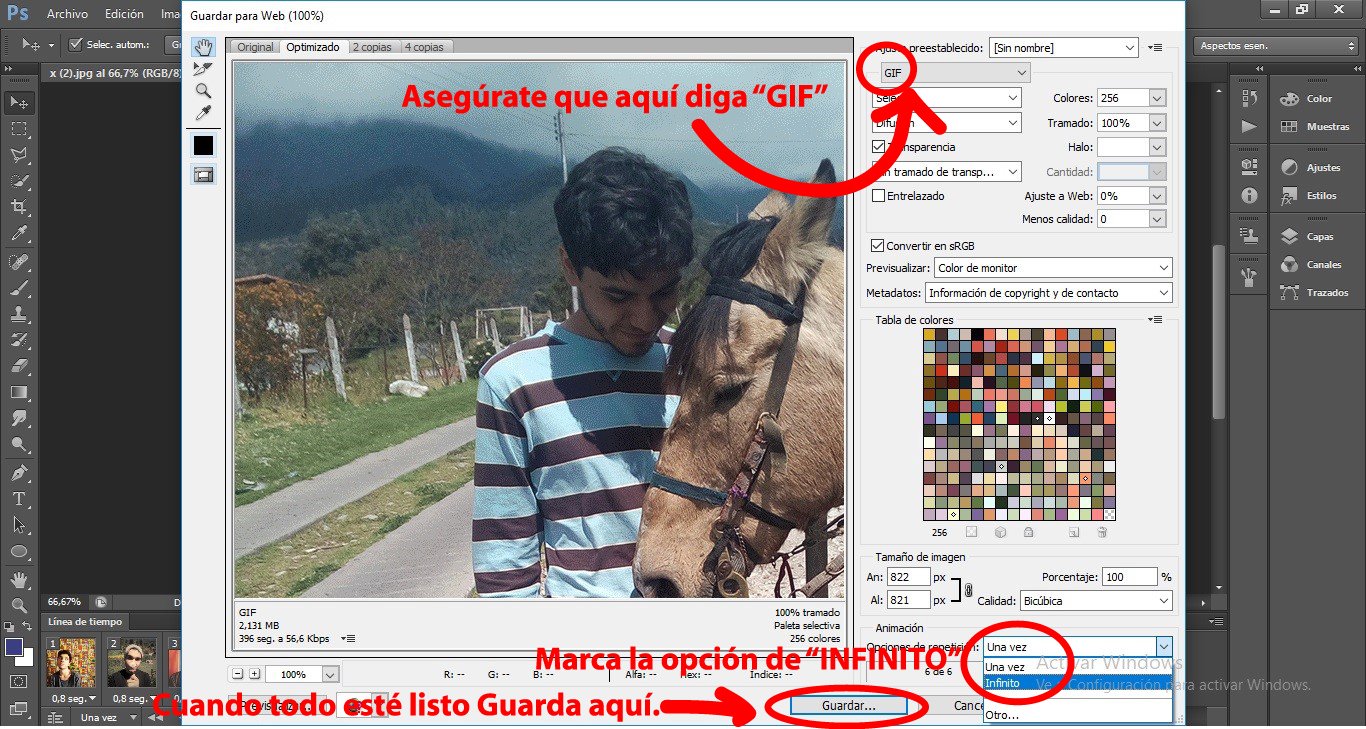Viewport: 1366px width, 729px height.
Task: Click the zoom out minus button
Action: pyautogui.click(x=238, y=674)
